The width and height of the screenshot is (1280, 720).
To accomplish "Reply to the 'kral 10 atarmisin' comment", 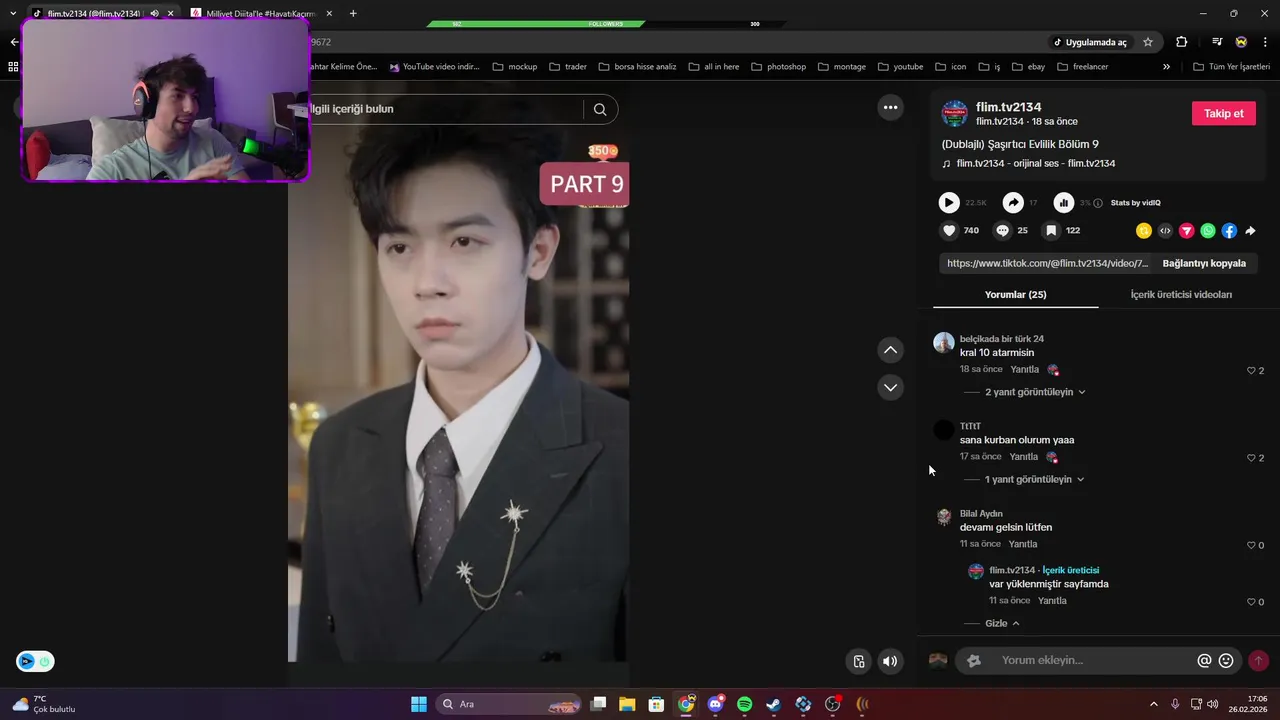I will click(1025, 370).
